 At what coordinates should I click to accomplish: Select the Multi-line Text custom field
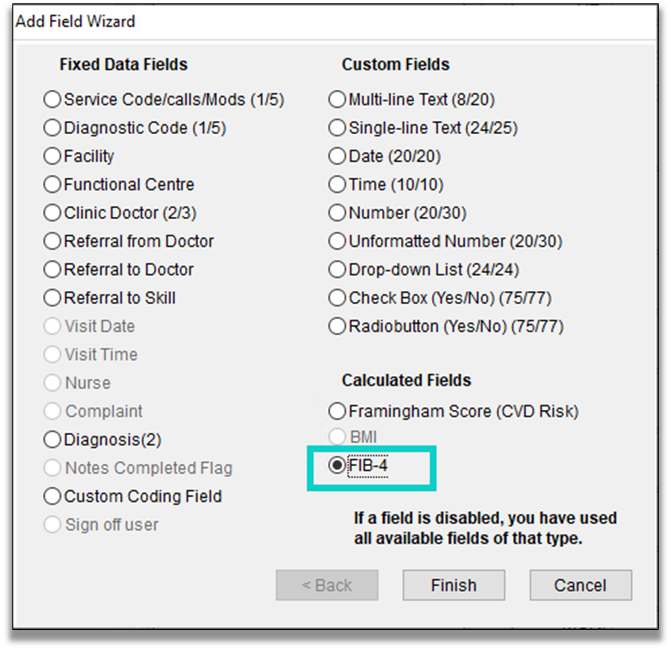pos(338,100)
